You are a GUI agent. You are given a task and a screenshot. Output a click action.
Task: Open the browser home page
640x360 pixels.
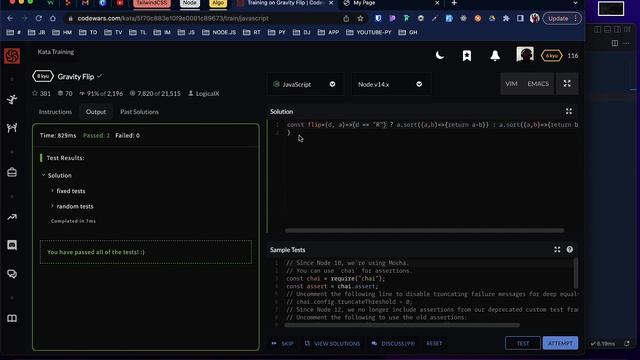53,18
